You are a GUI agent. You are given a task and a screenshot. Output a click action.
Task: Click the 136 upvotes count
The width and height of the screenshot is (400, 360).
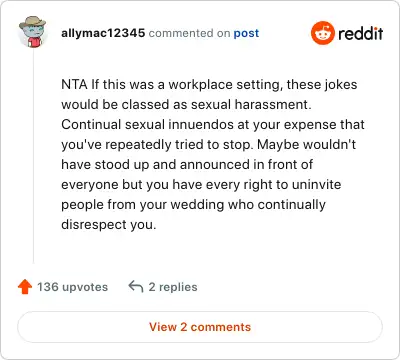[x=72, y=287]
